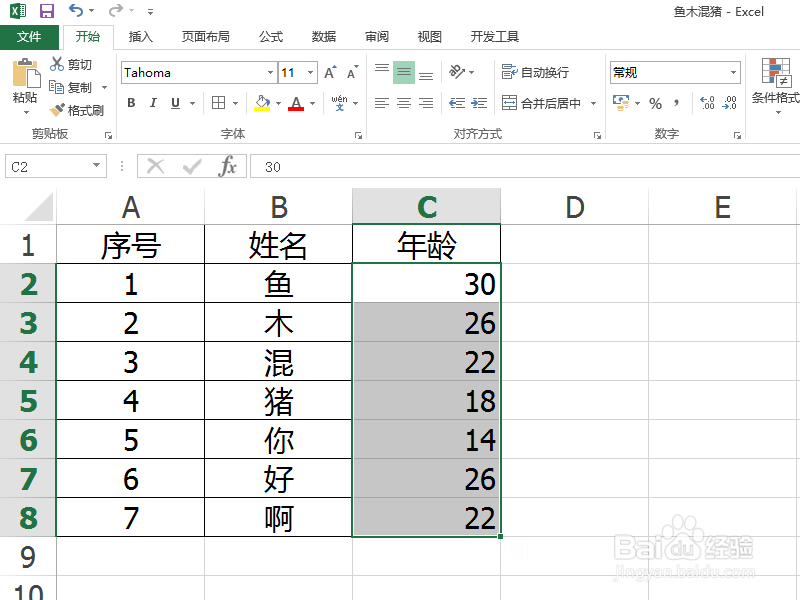The image size is (800, 600).
Task: Toggle underline formatting
Action: pyautogui.click(x=172, y=103)
